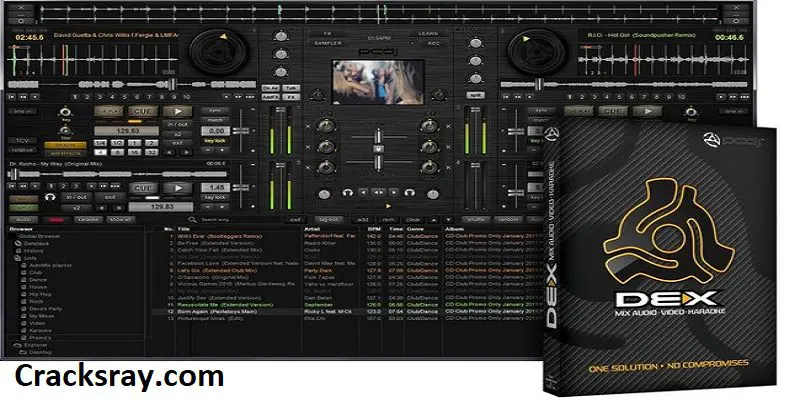Open the SAMPLER panel in the center section
800x400 pixels.
click(x=328, y=43)
